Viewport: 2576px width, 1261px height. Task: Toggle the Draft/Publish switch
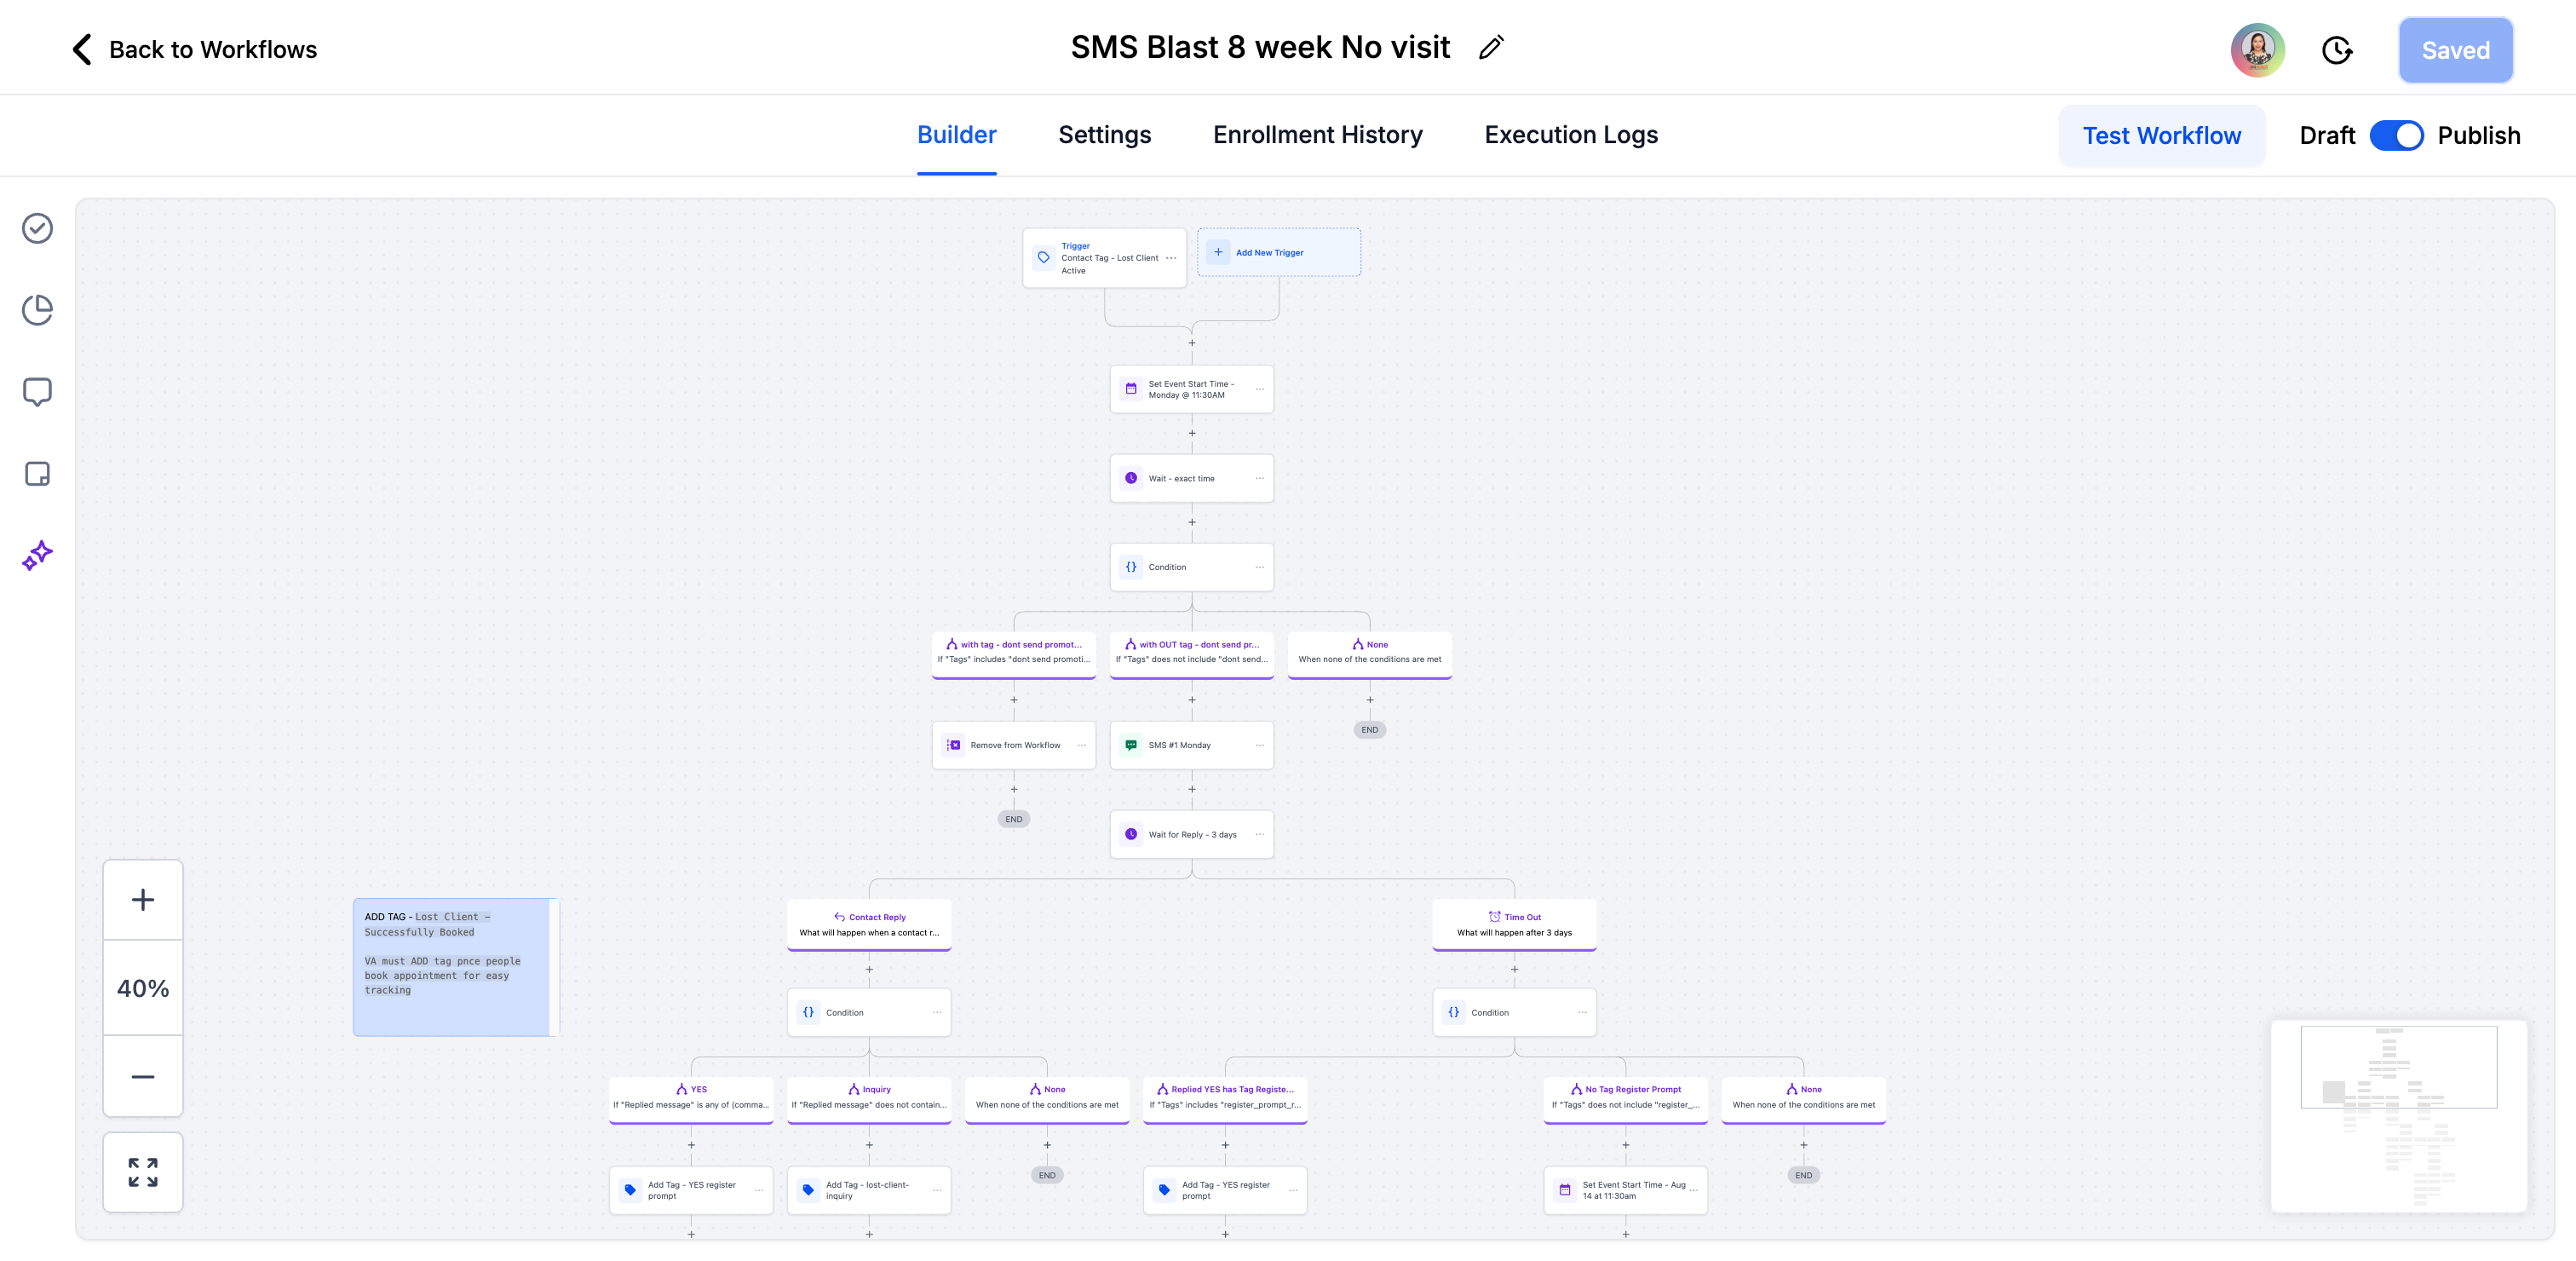(2396, 136)
